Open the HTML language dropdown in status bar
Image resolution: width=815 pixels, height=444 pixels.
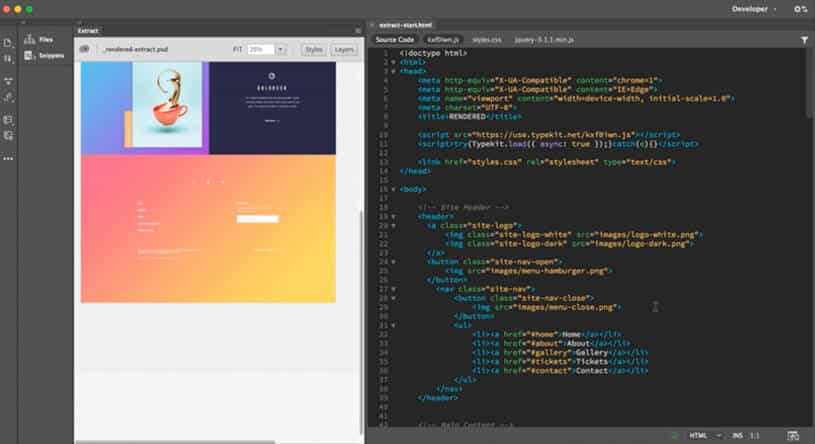pyautogui.click(x=703, y=435)
